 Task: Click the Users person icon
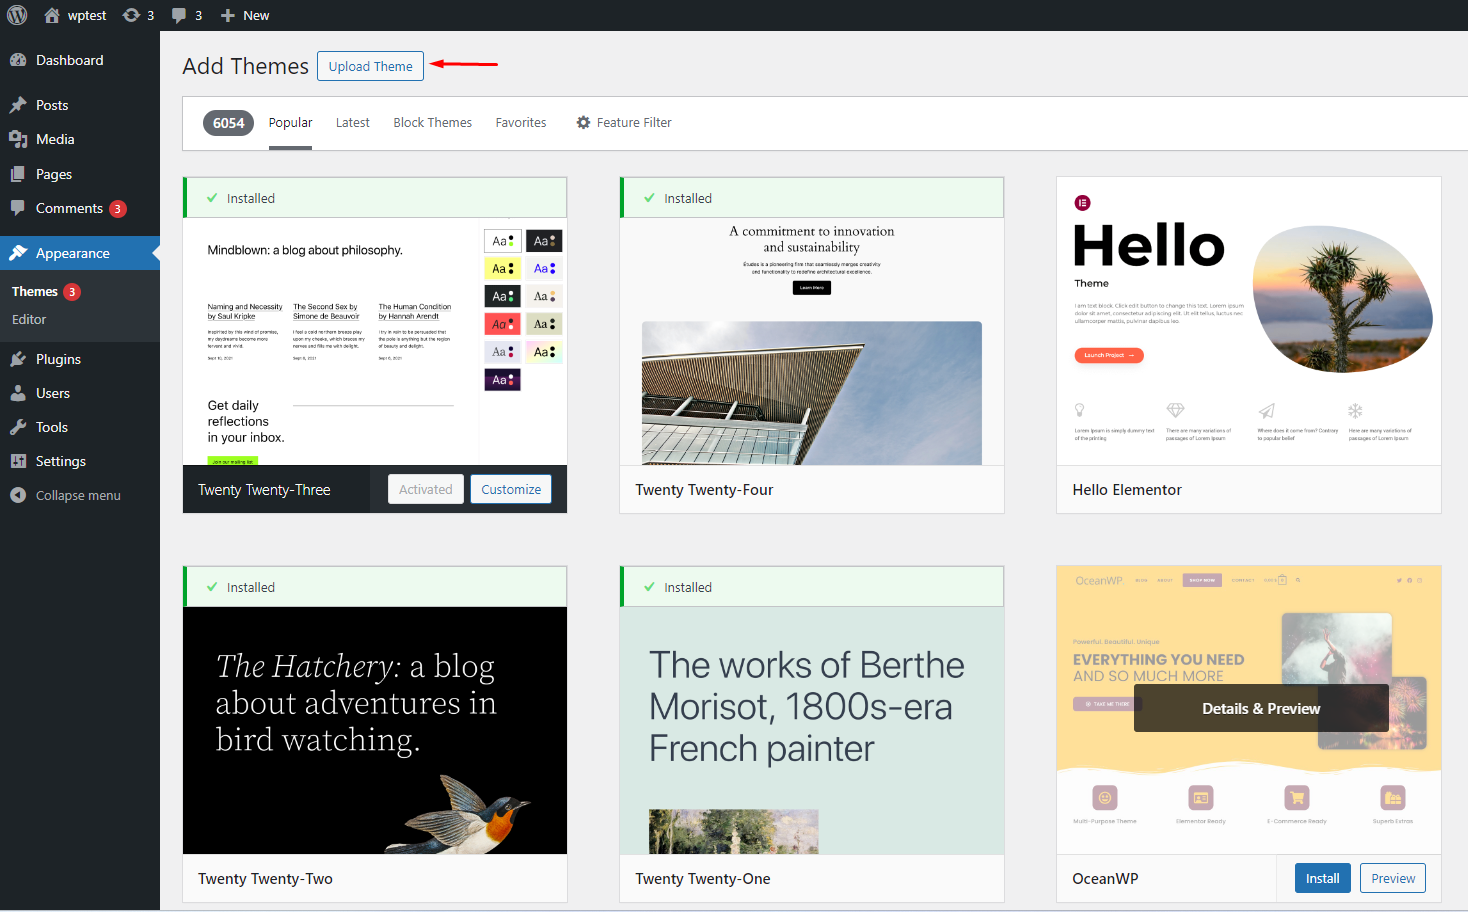pos(18,393)
